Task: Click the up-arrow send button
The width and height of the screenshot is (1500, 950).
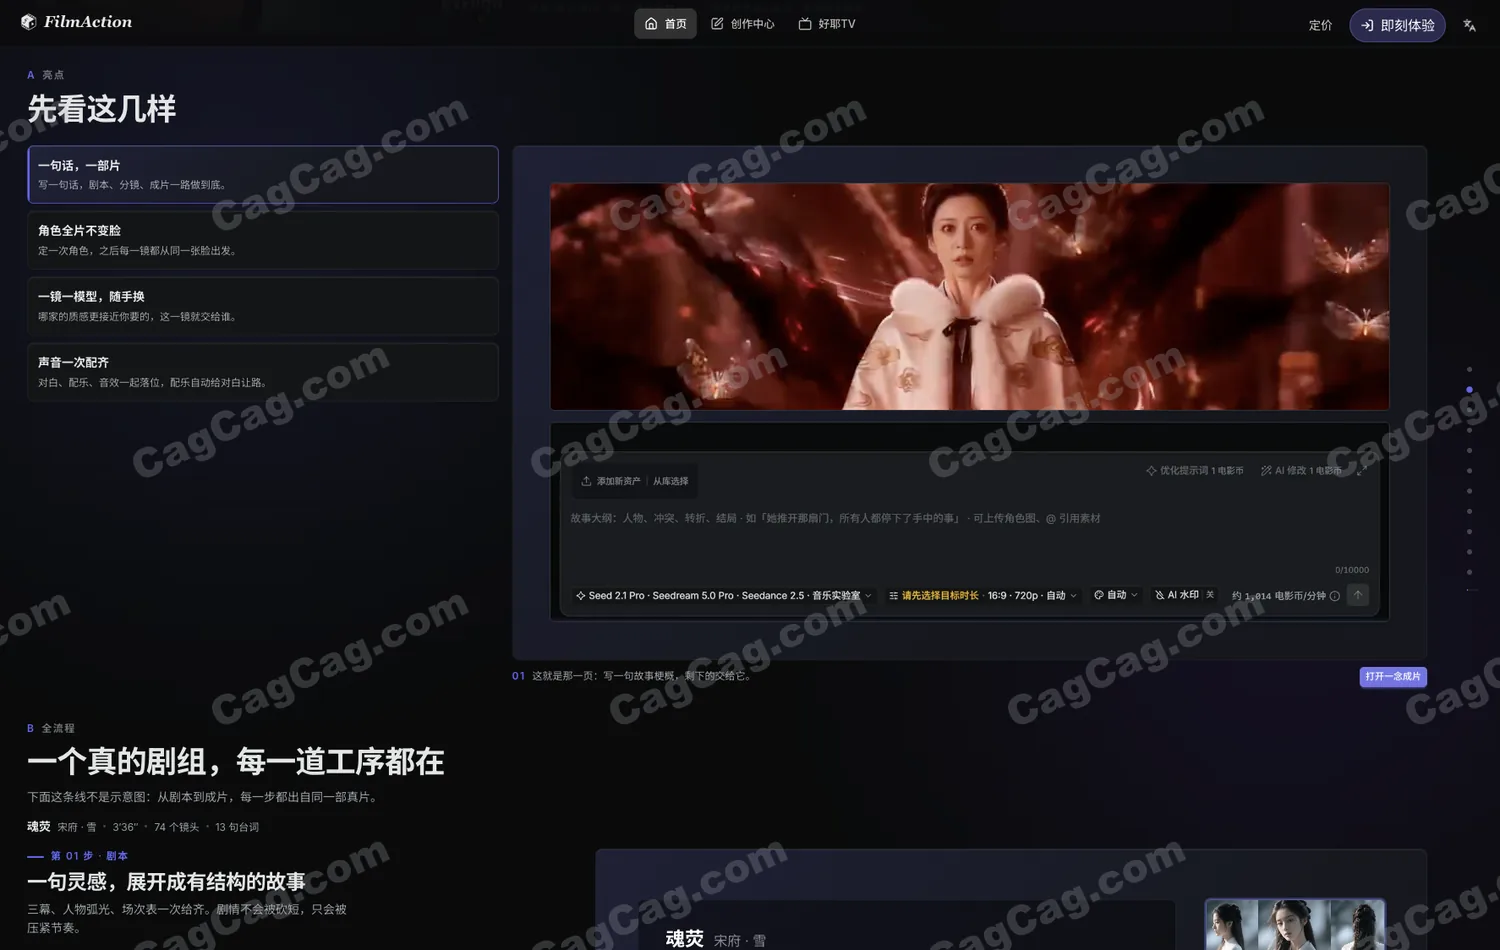Action: coord(1358,595)
